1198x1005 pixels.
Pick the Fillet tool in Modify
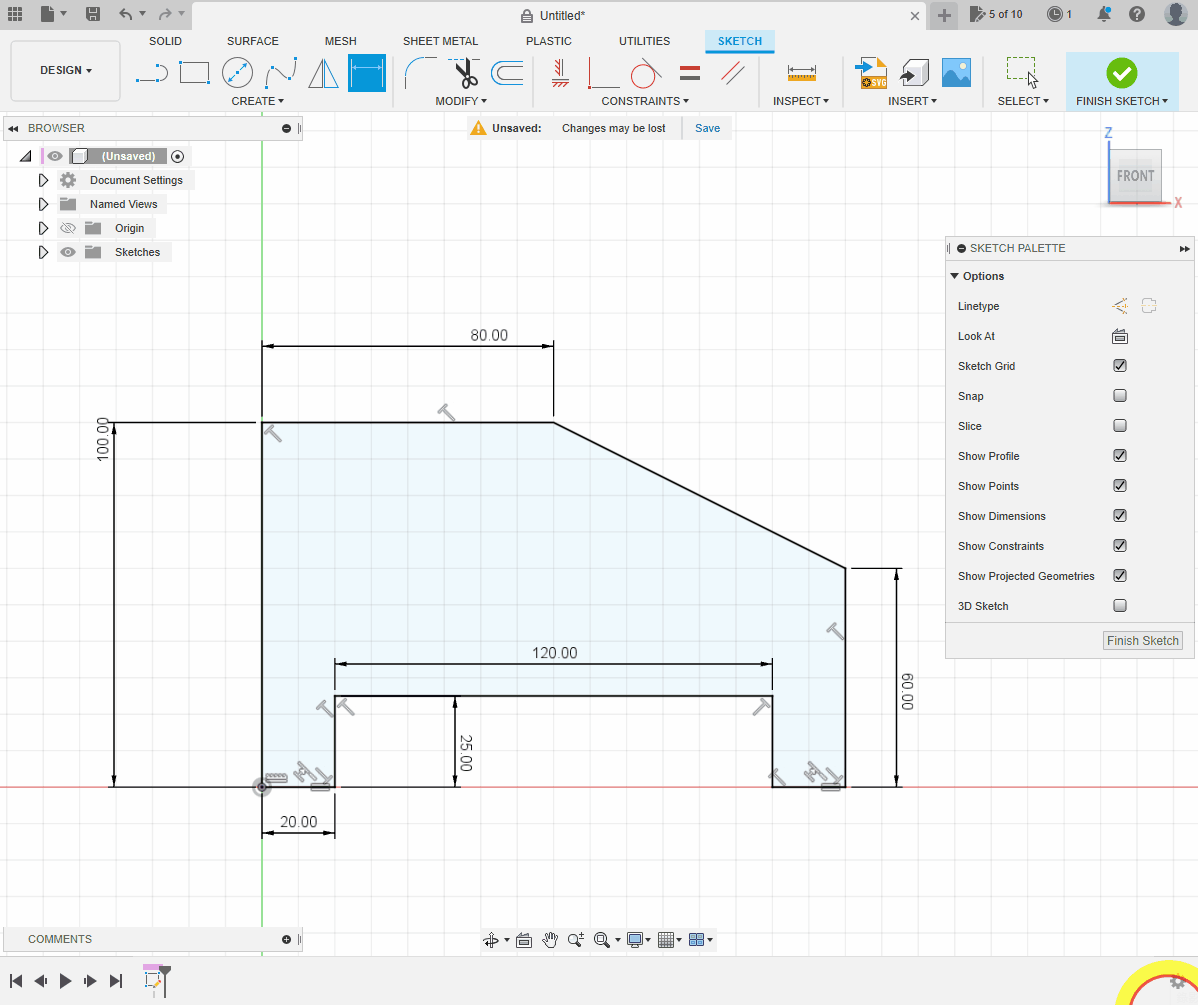tap(420, 73)
